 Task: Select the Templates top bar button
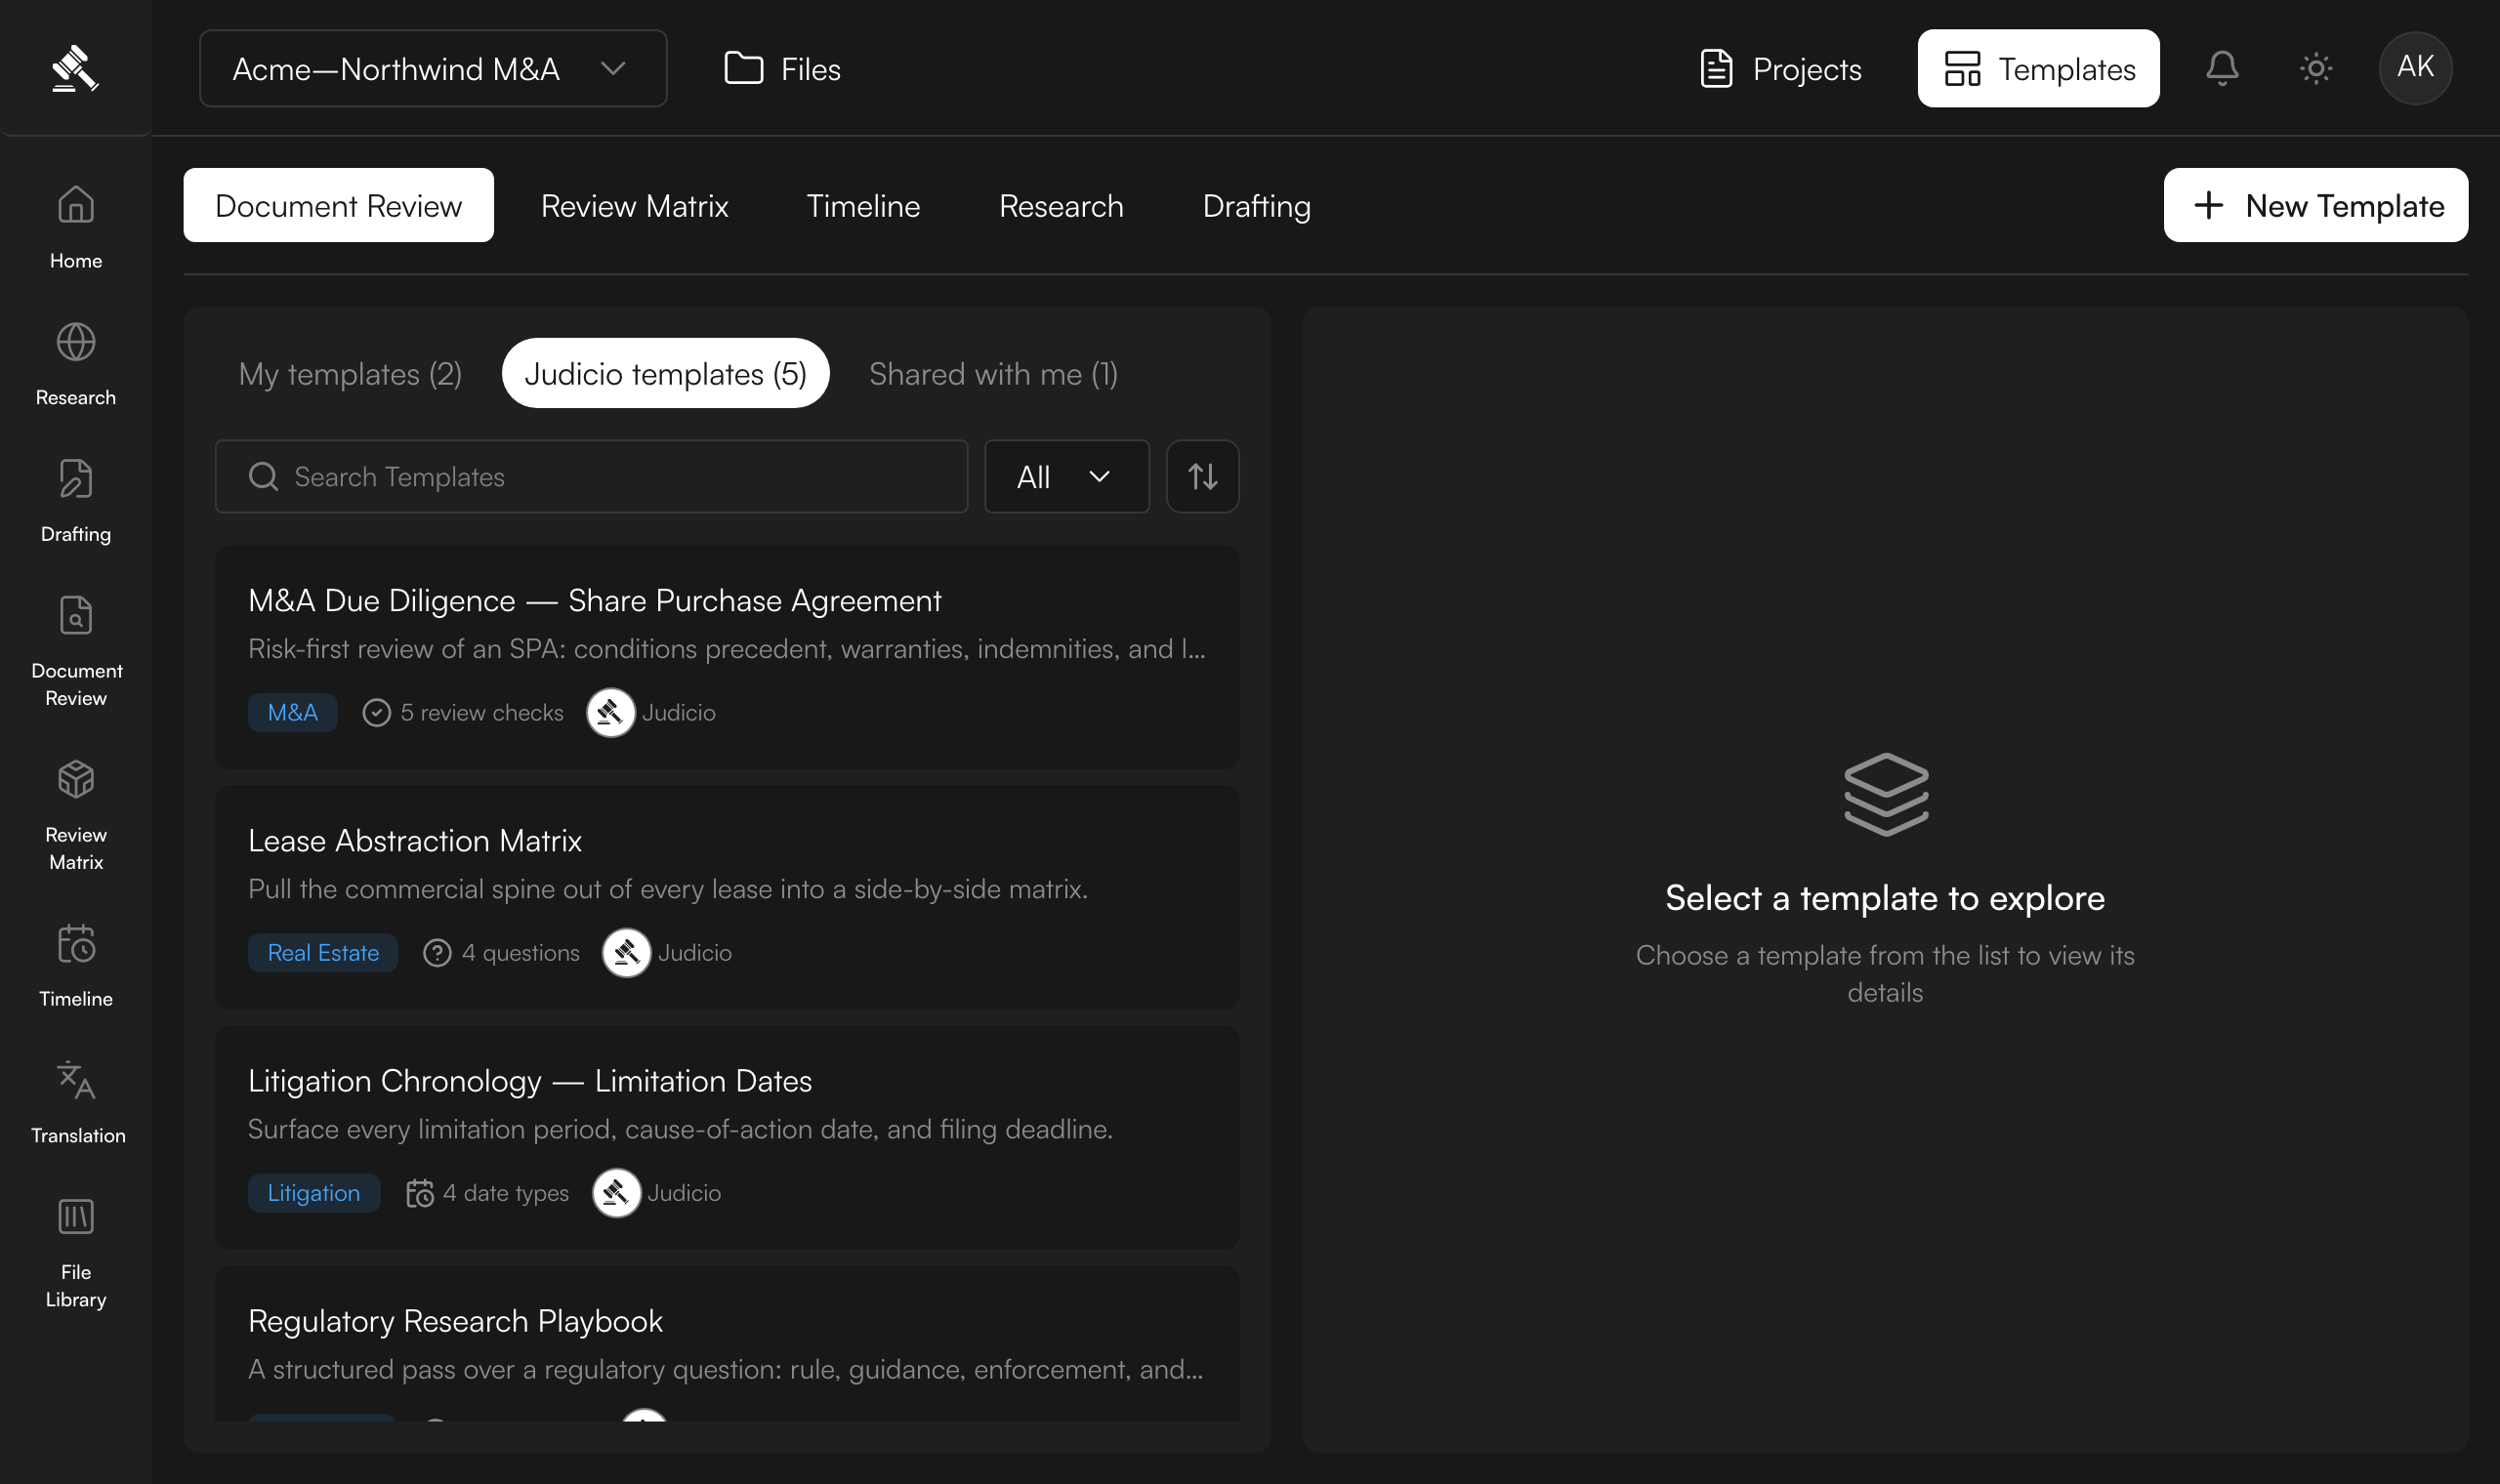[x=2038, y=68]
